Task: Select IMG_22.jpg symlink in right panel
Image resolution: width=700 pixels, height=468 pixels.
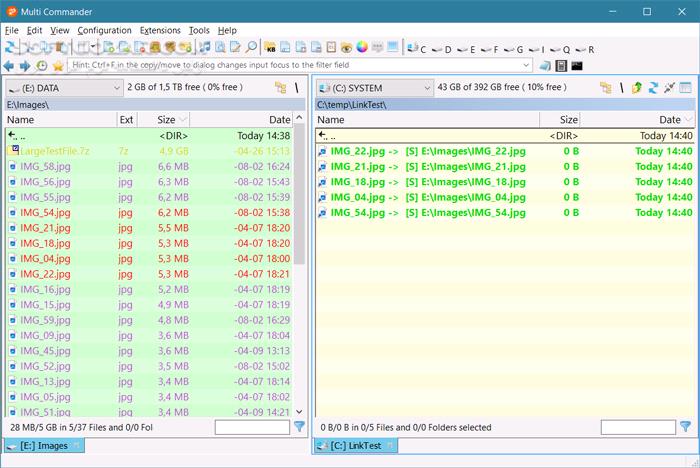Action: [x=505, y=151]
